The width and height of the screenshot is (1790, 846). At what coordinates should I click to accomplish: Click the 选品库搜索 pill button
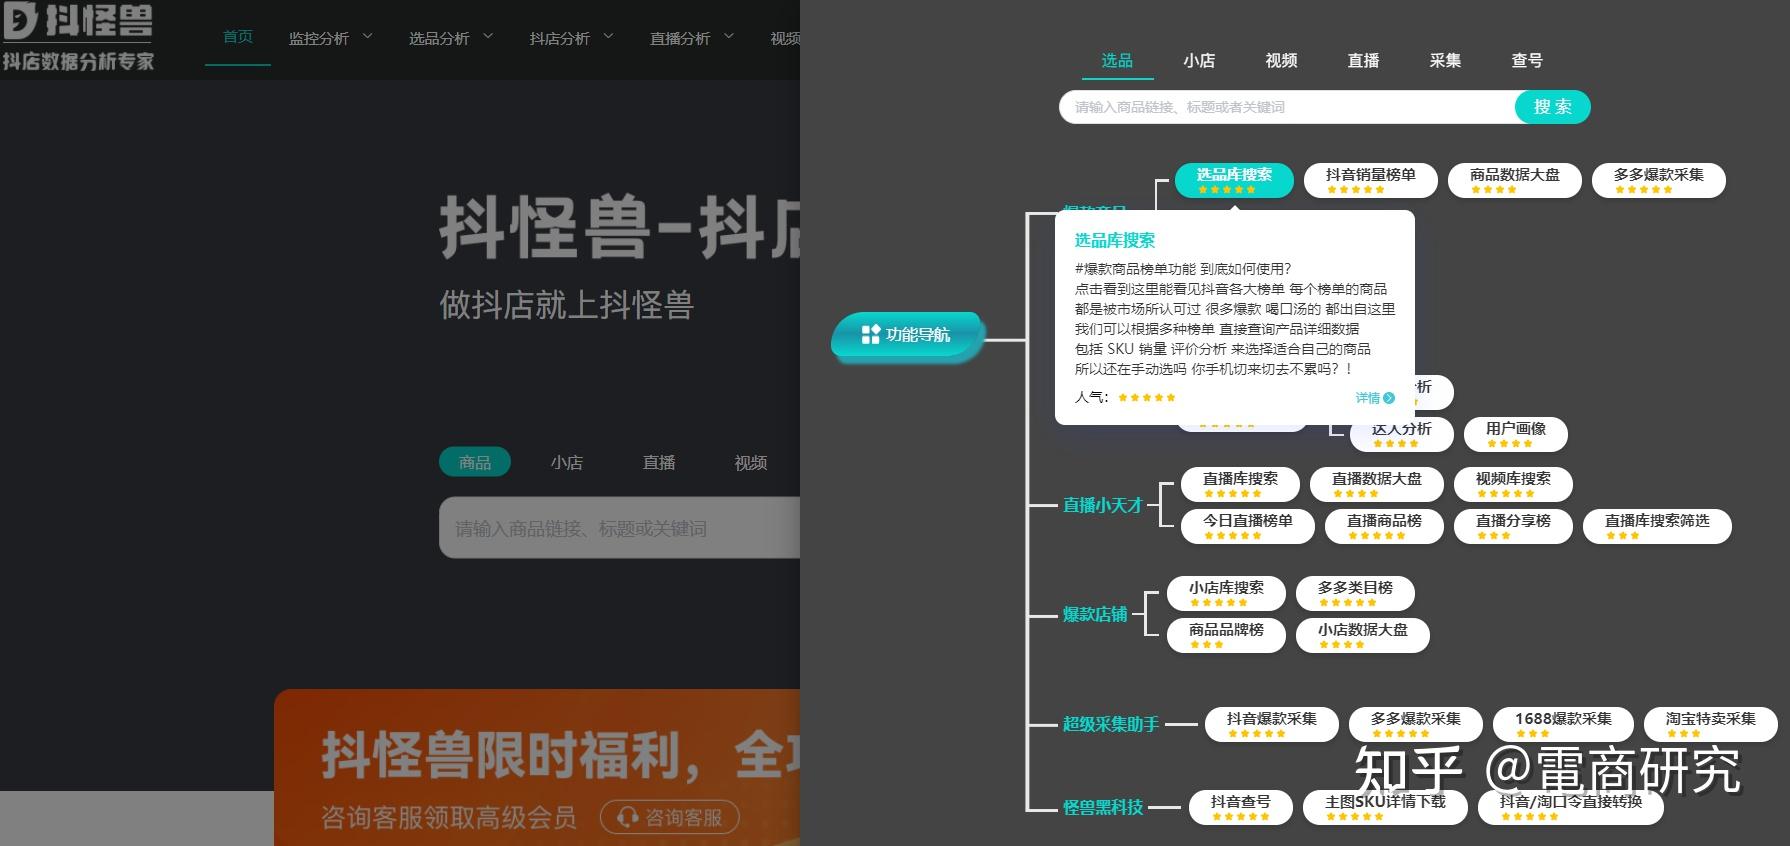1234,180
